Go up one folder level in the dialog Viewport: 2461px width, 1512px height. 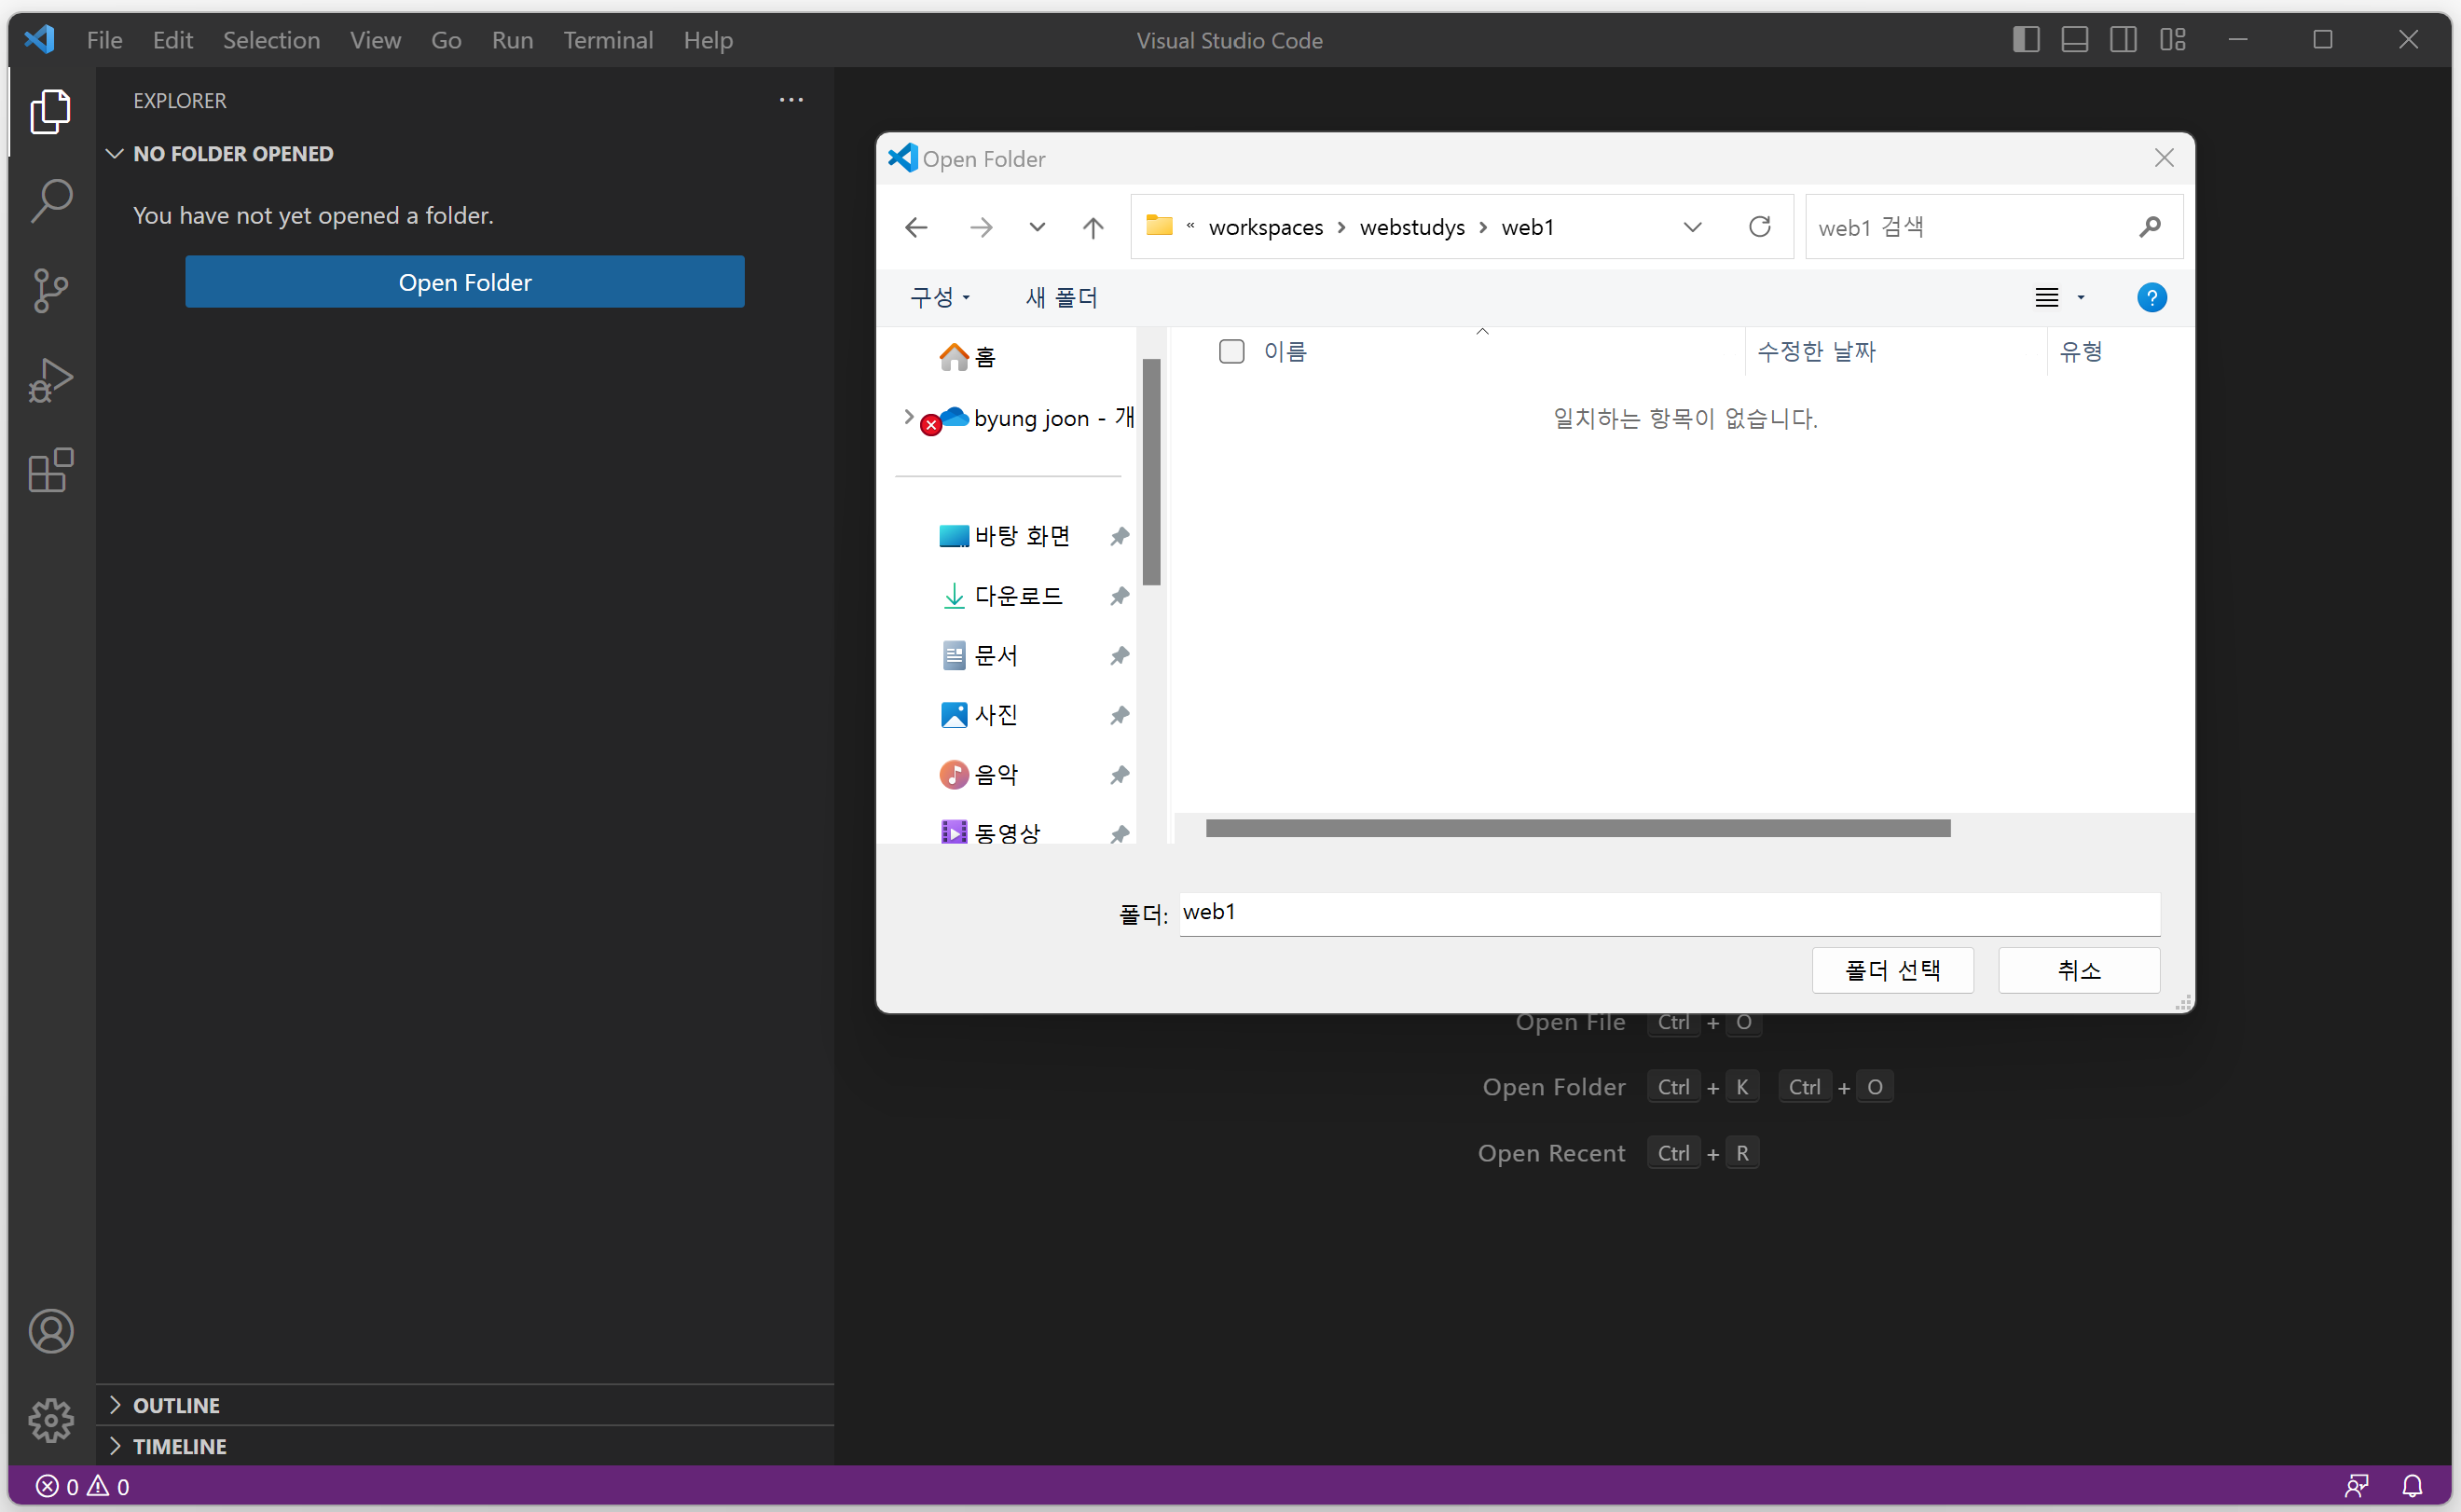pyautogui.click(x=1093, y=228)
